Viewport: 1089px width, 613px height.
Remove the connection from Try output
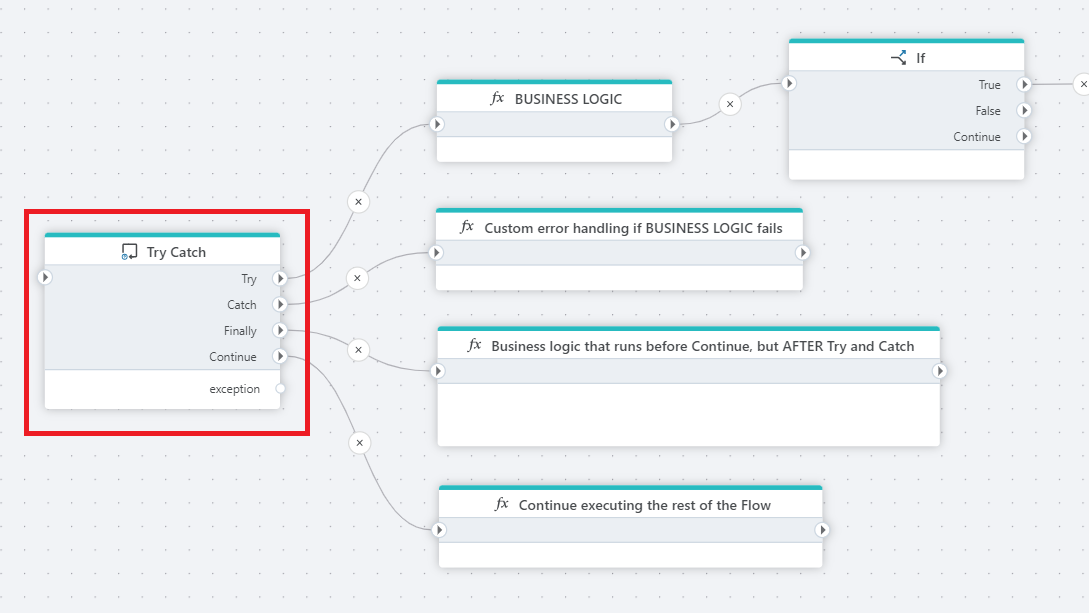[359, 201]
